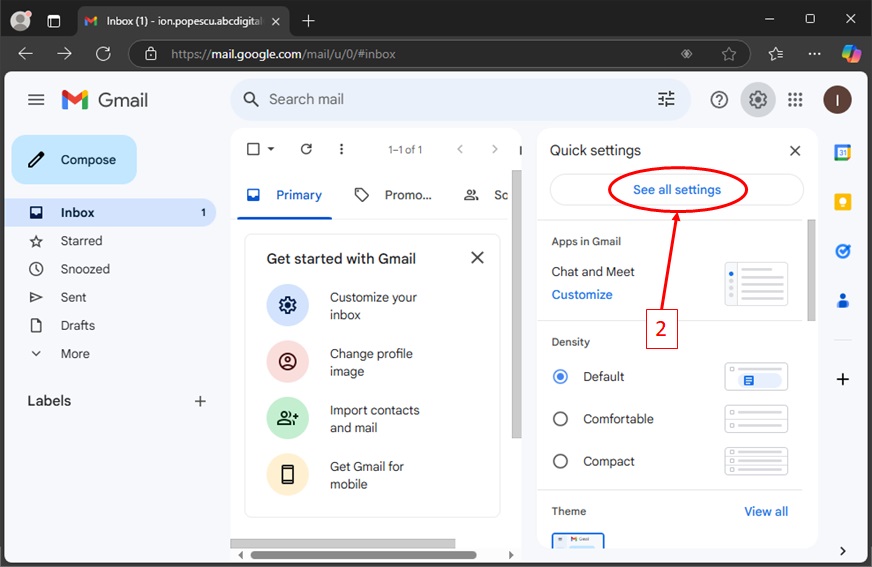
Task: Toggle the main menu hamburger
Action: (x=36, y=99)
